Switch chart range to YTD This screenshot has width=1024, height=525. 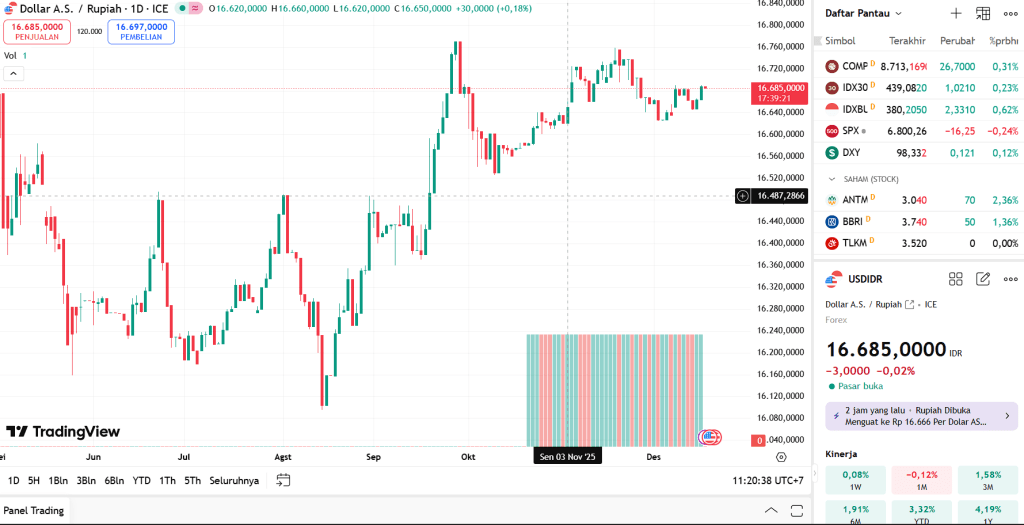tap(141, 481)
